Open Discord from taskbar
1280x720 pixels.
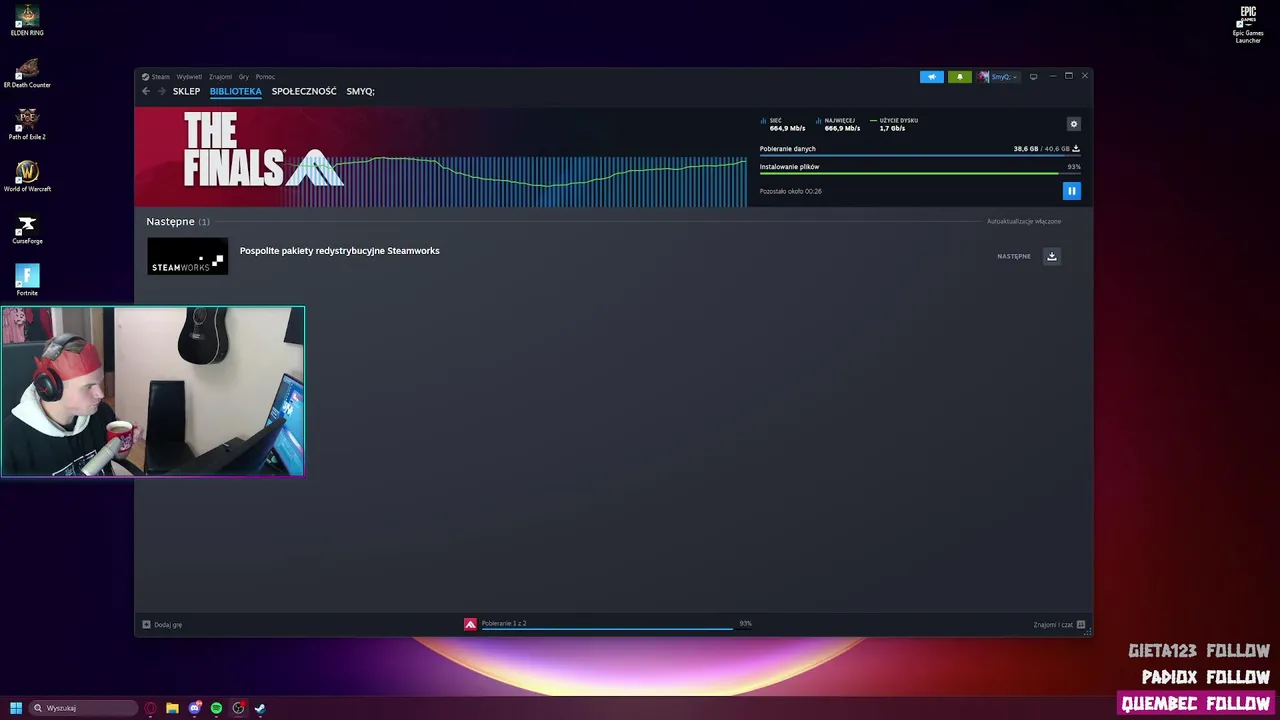coord(195,708)
